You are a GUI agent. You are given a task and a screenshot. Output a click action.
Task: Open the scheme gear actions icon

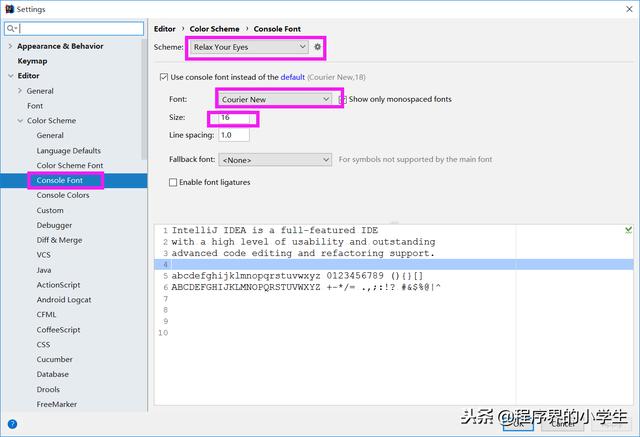tap(318, 47)
